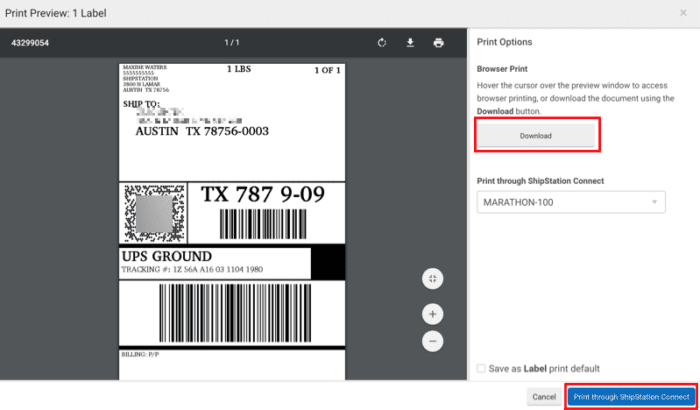Enable Save as Label print default

point(482,369)
